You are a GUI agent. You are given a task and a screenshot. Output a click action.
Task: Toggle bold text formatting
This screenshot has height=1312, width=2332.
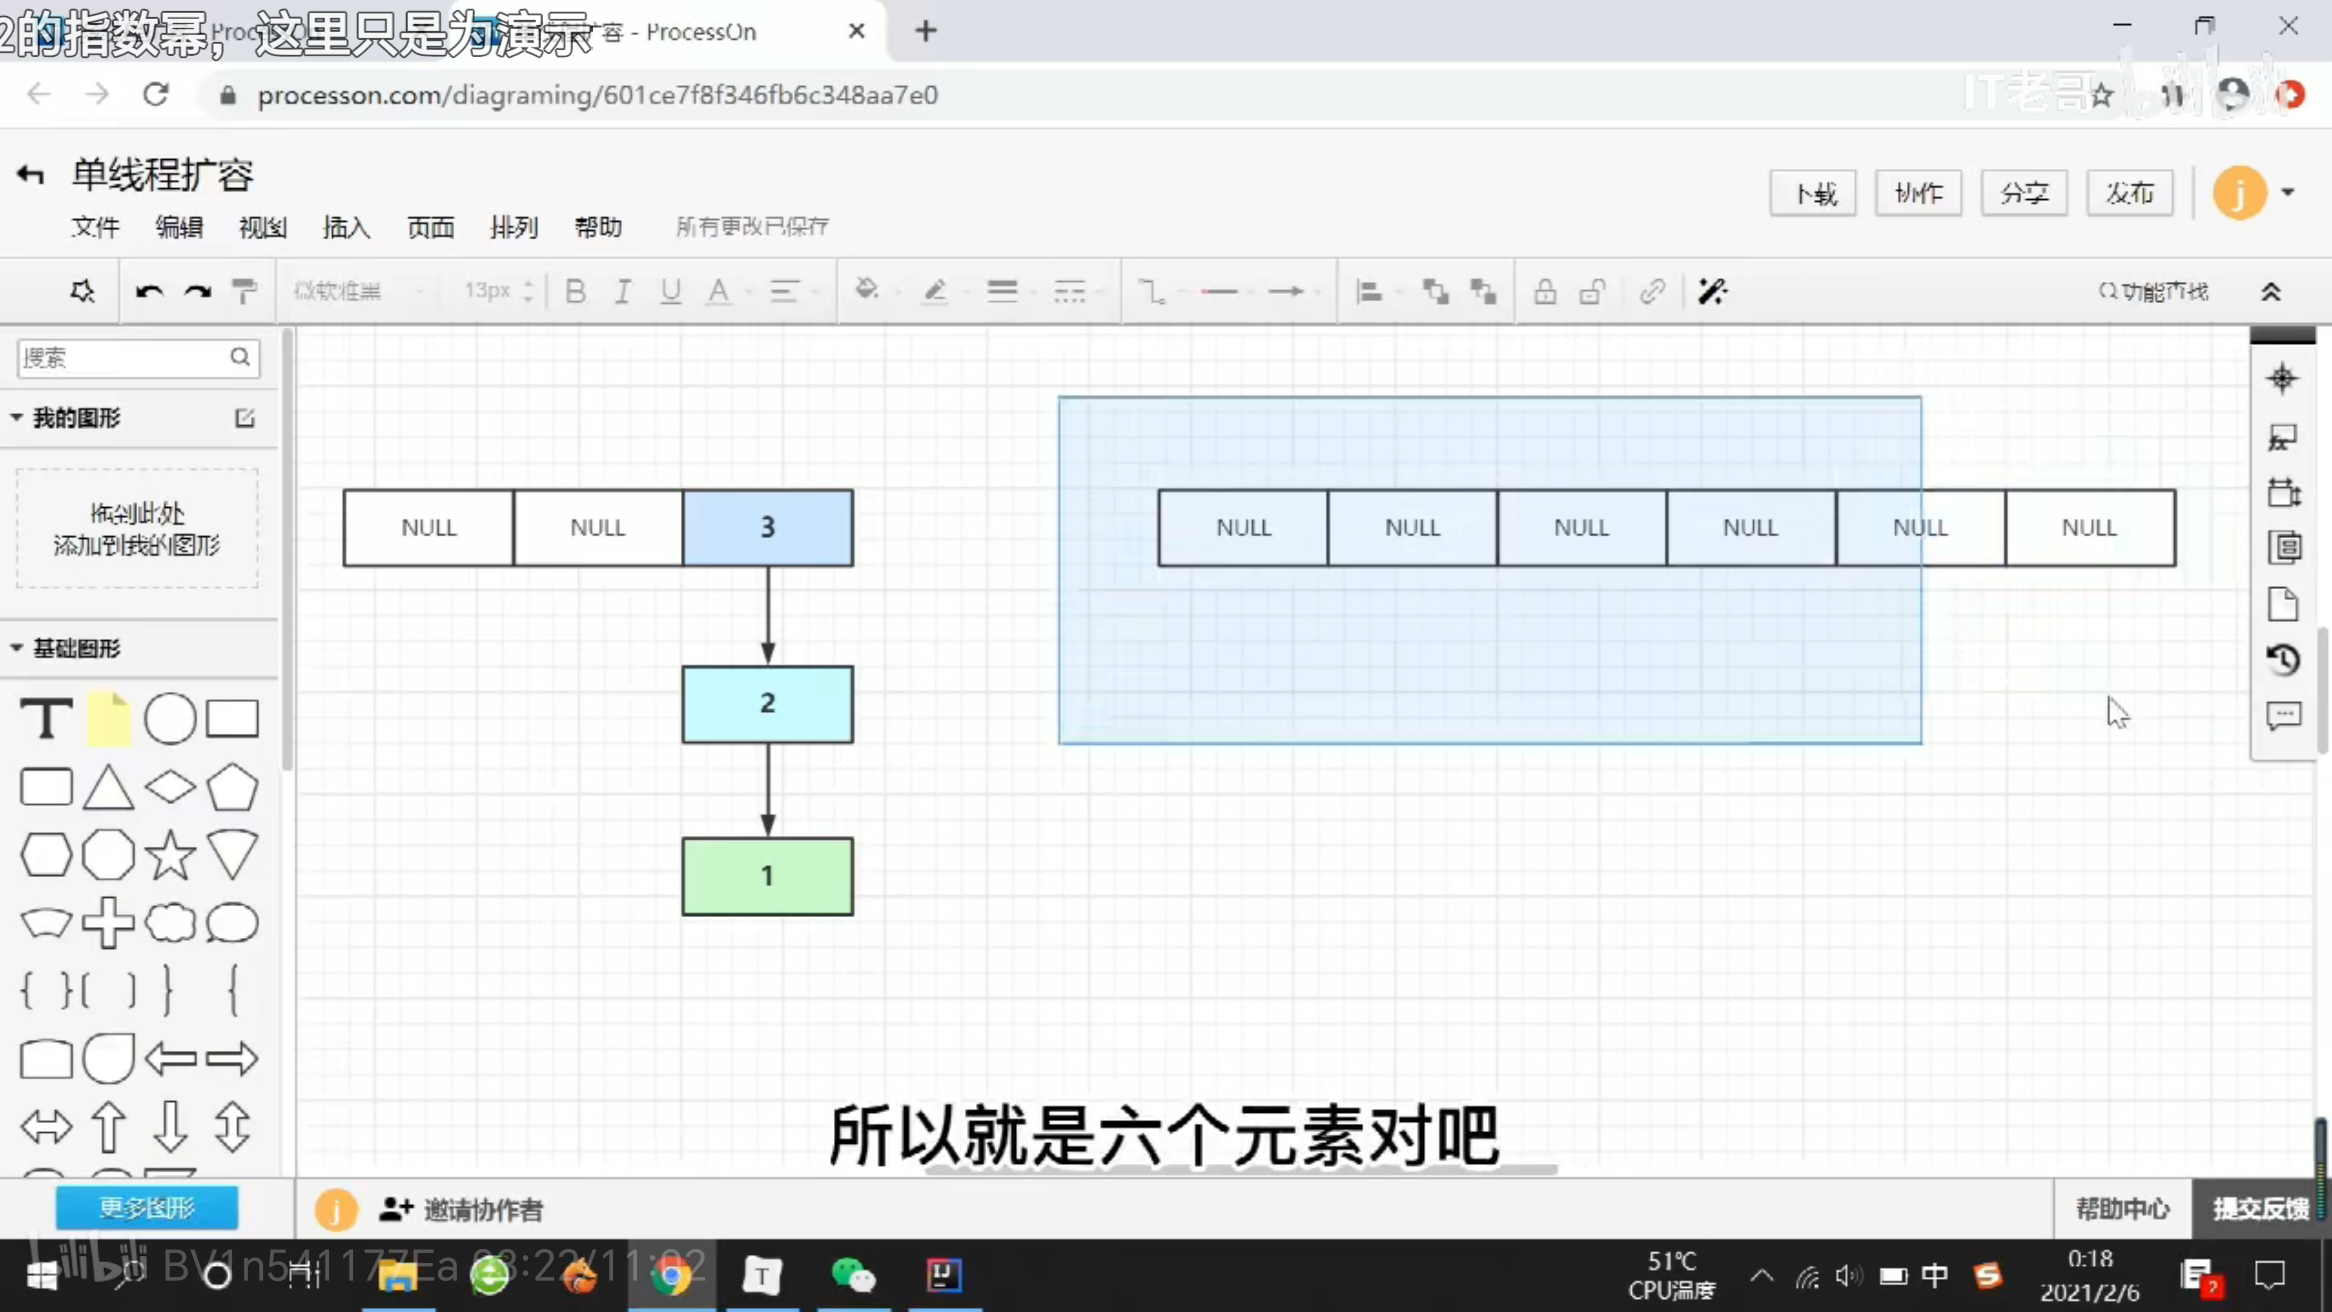point(575,291)
